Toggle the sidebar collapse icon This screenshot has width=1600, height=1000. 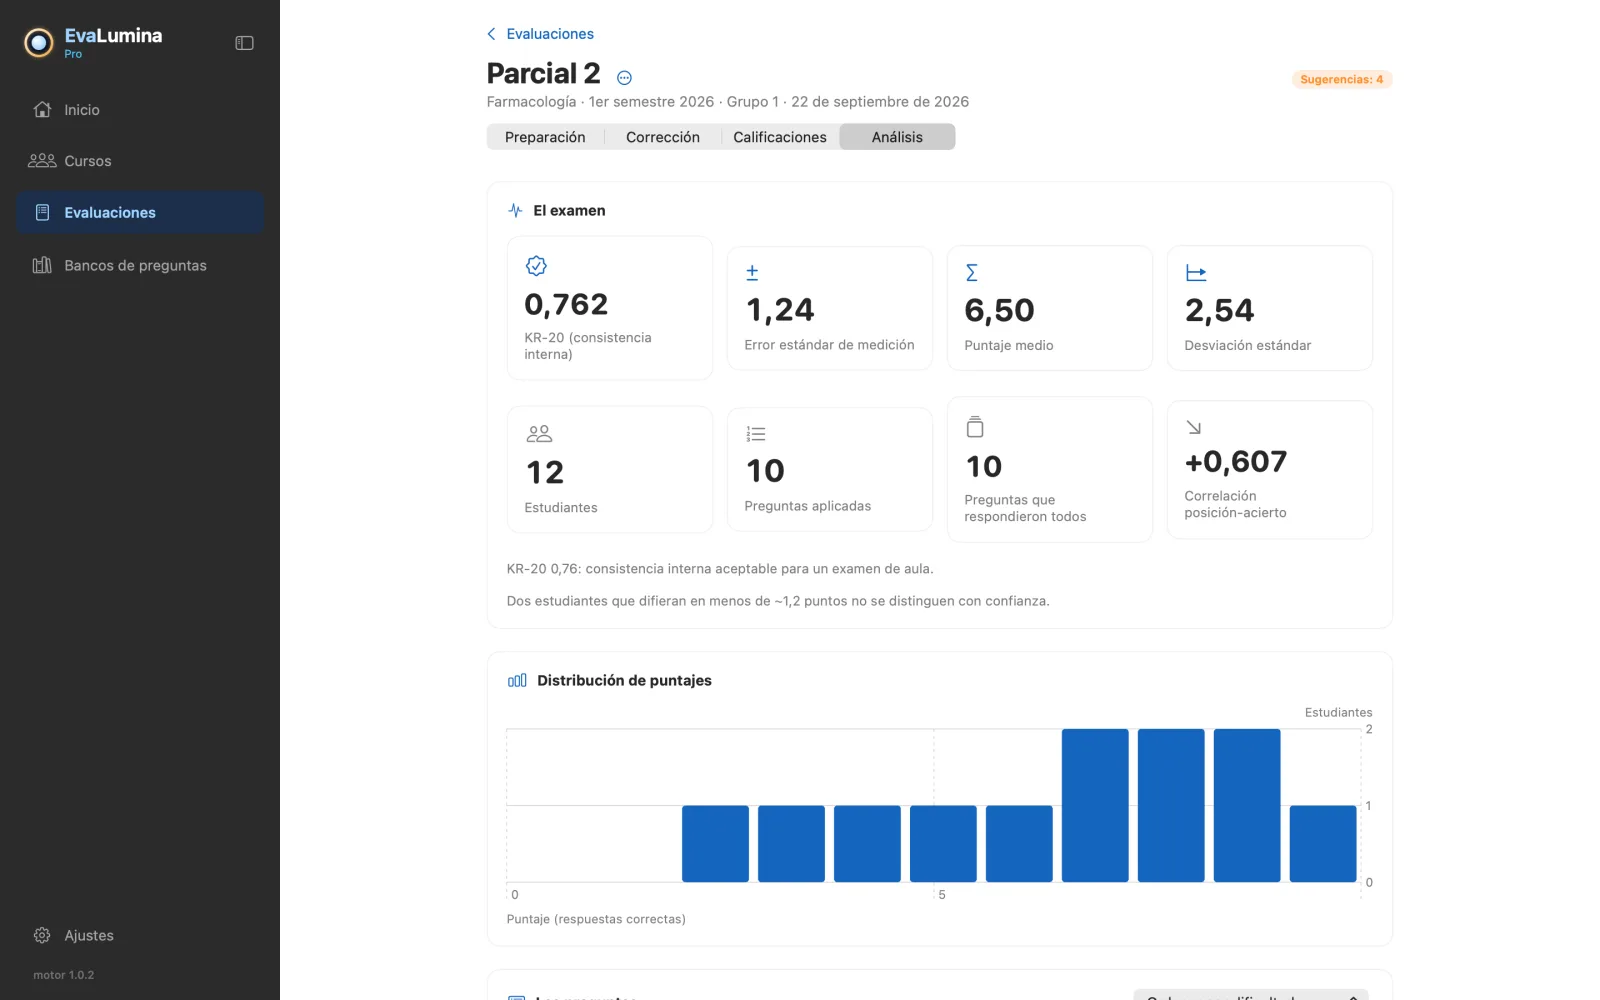pyautogui.click(x=244, y=43)
